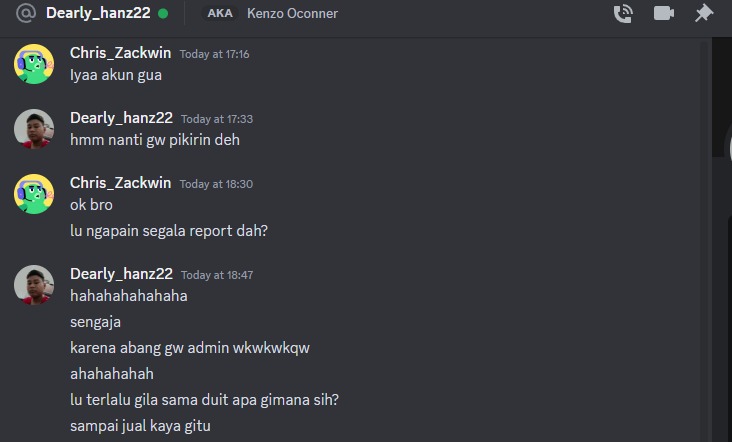Click the Dearly_hanz22 title in header
This screenshot has height=442, width=732.
(x=98, y=13)
